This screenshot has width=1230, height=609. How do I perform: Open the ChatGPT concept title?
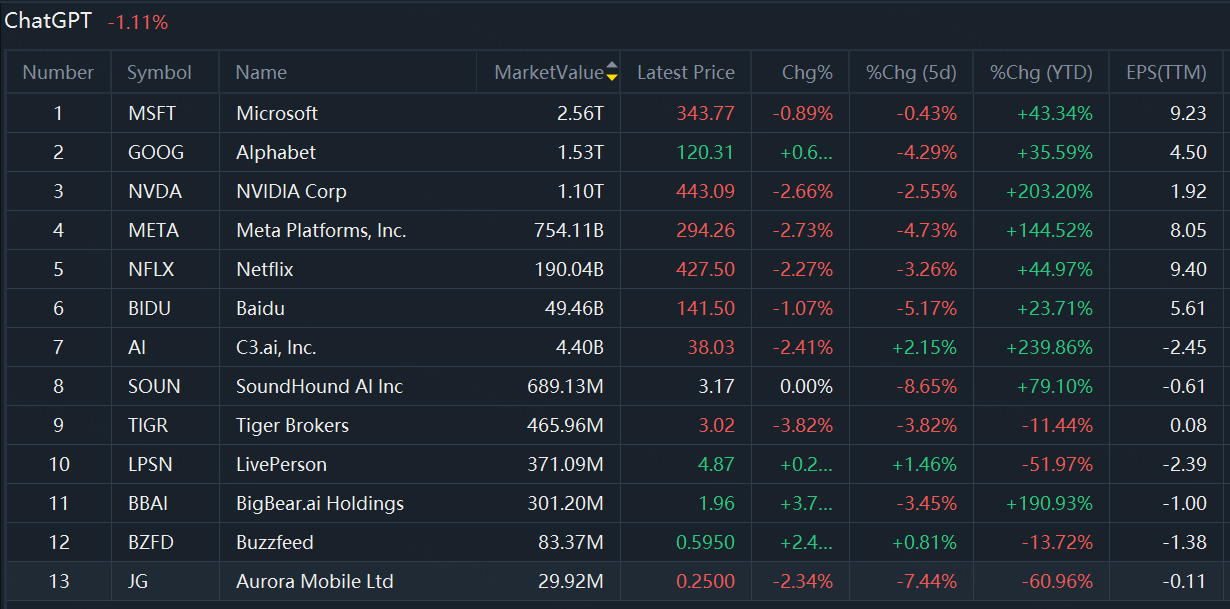coord(48,21)
